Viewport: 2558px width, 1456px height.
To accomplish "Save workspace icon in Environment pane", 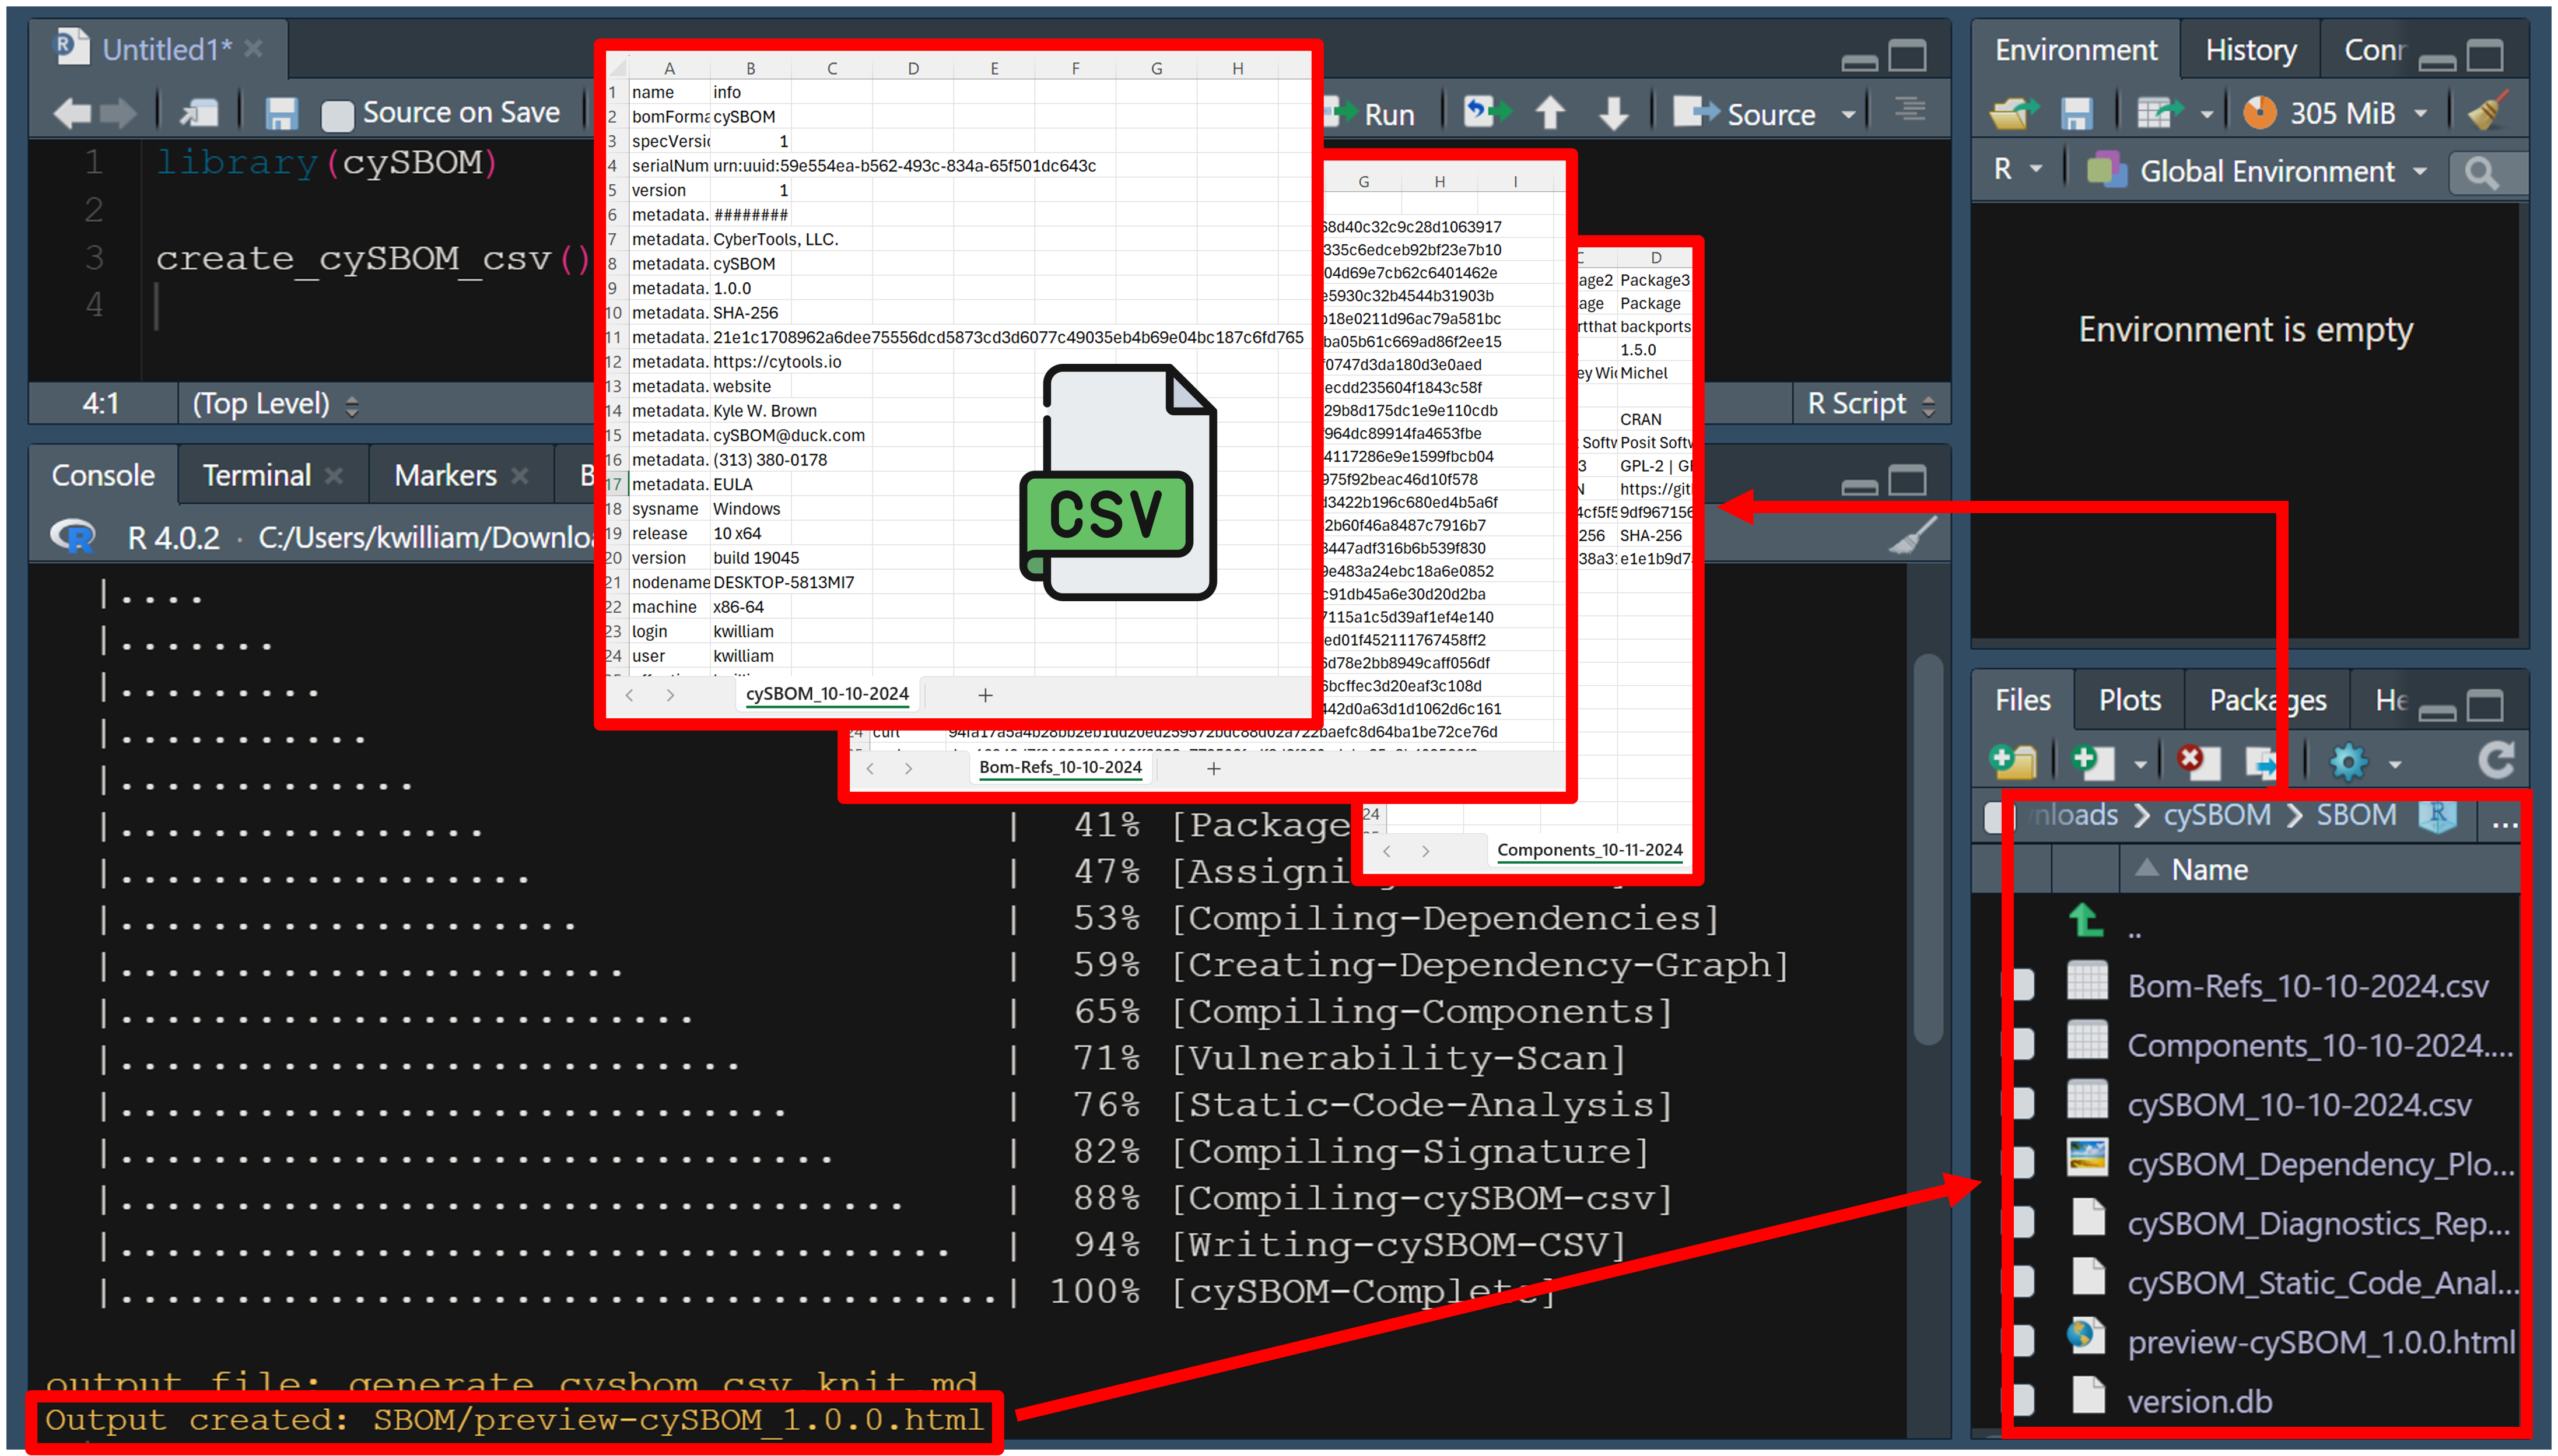I will pos(2076,114).
